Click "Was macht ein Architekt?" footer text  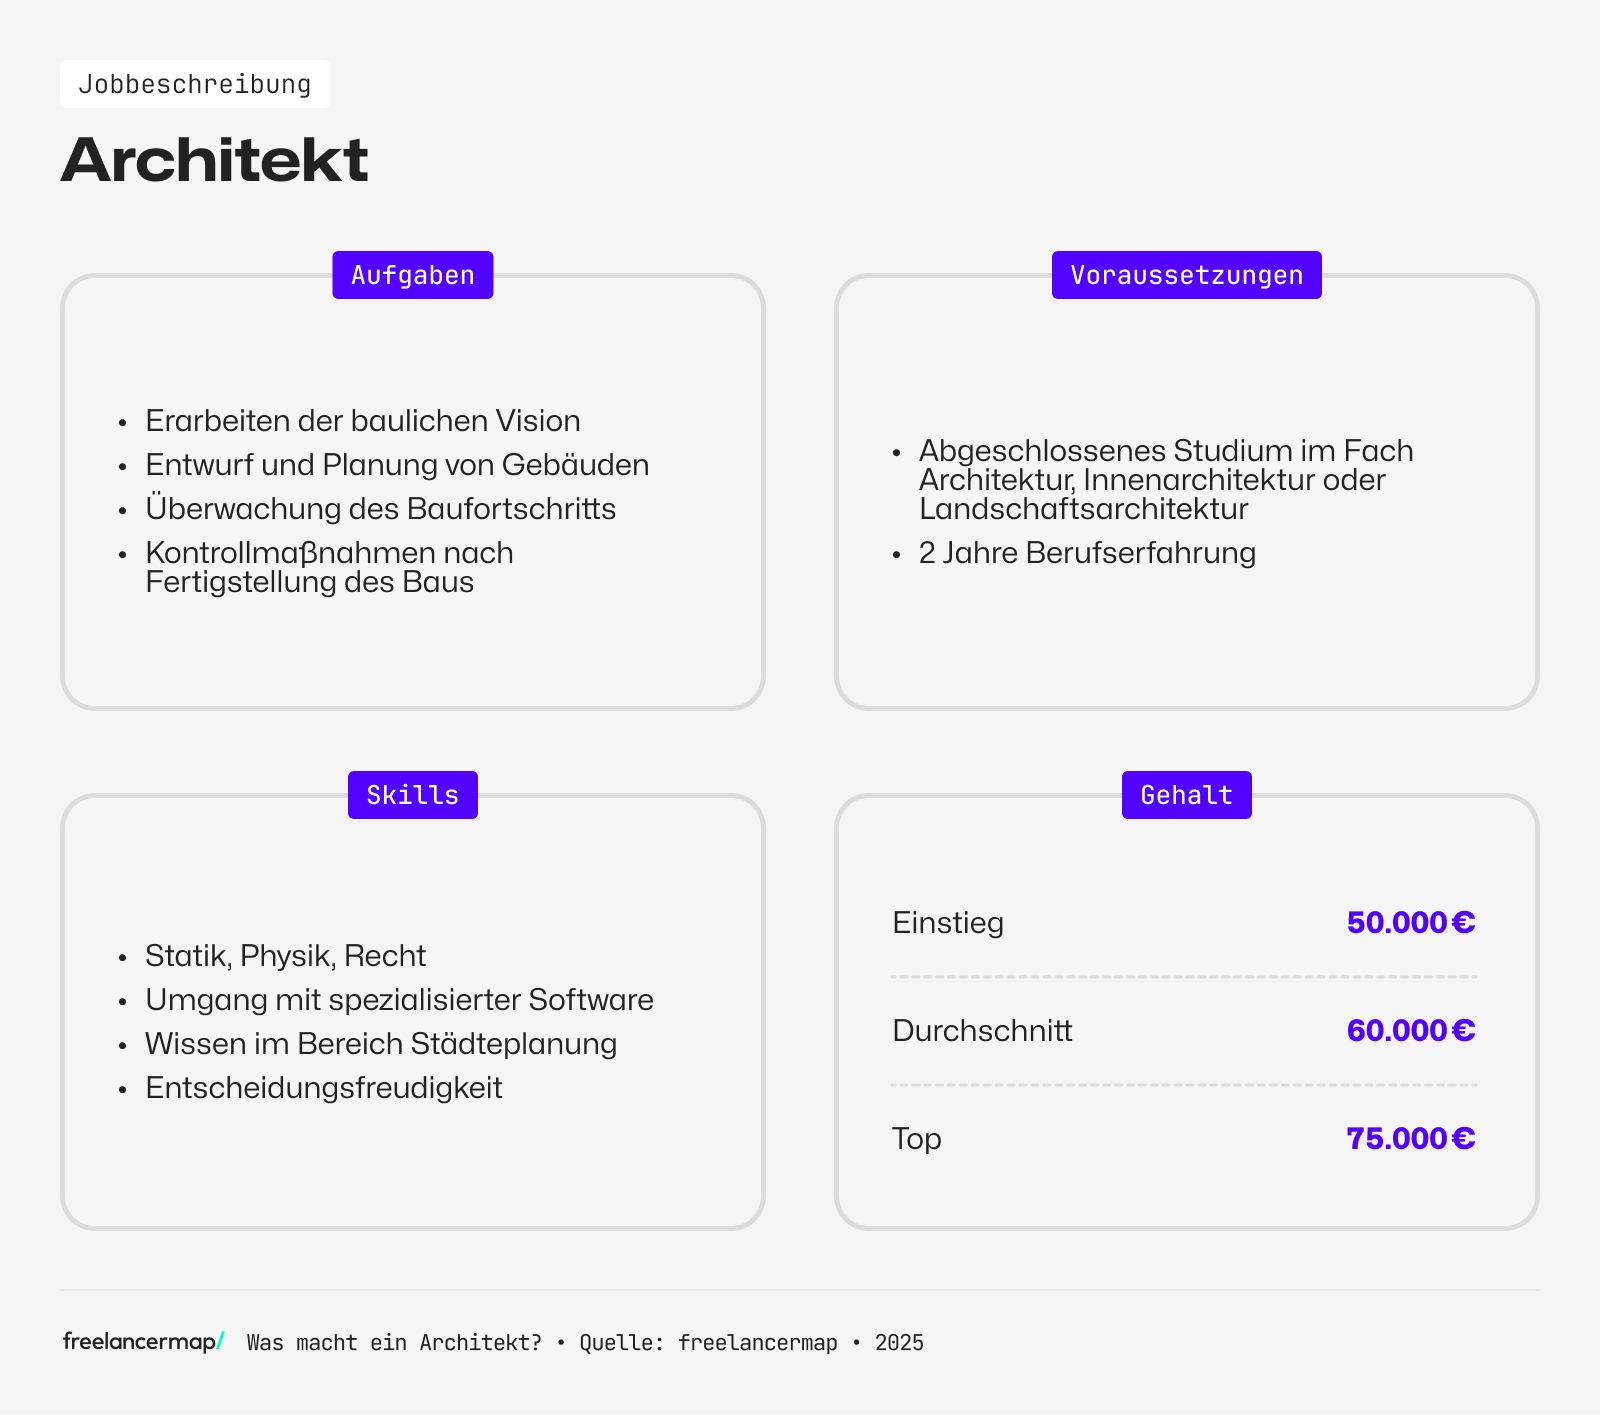(x=394, y=1343)
